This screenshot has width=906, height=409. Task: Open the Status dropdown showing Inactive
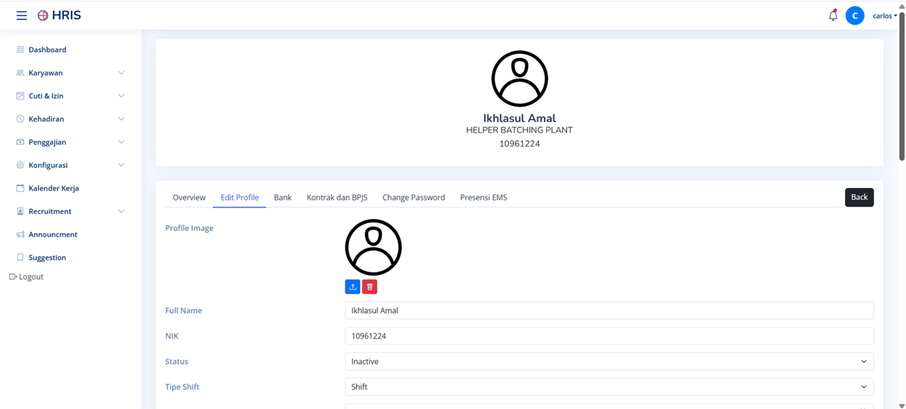point(609,362)
